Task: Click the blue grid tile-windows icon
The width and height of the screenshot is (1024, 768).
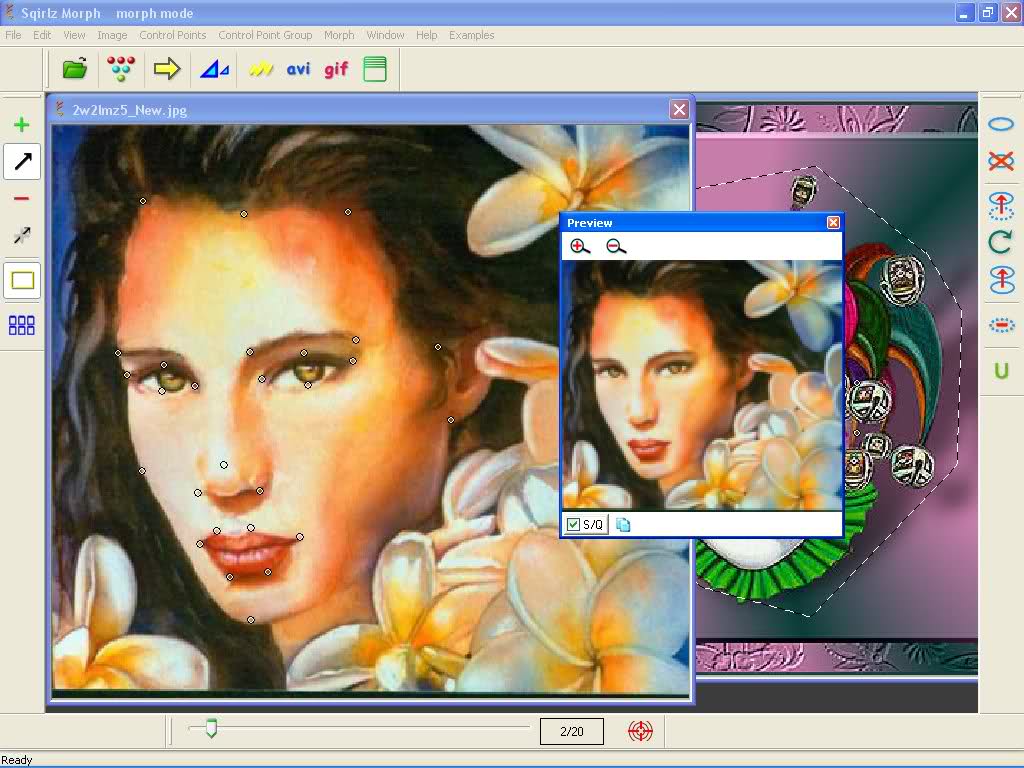Action: [x=22, y=325]
